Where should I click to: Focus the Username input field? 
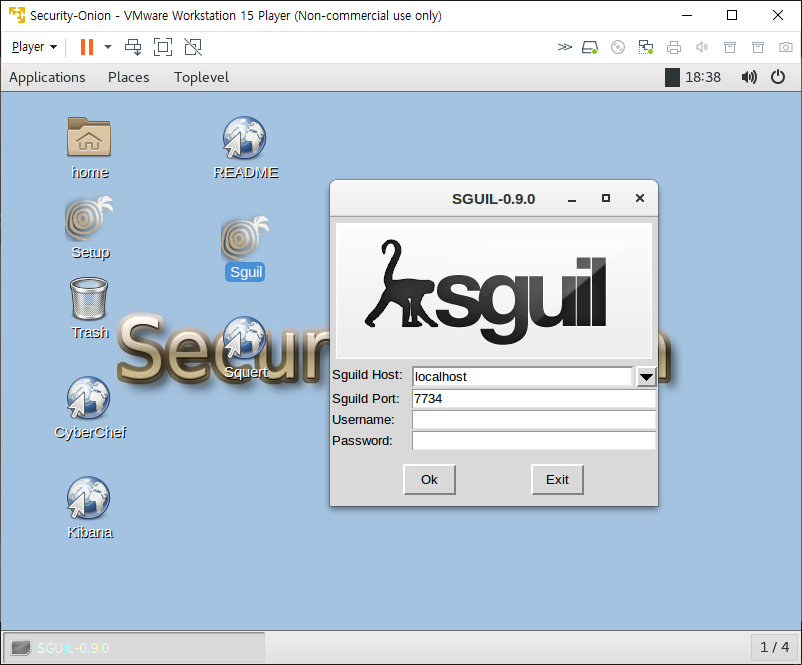pos(533,419)
